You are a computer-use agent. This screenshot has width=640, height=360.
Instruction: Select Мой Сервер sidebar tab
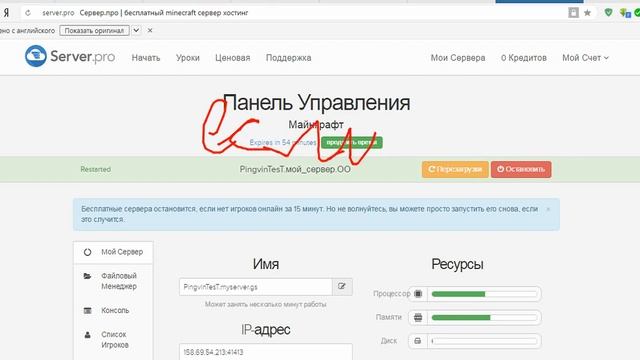click(113, 252)
